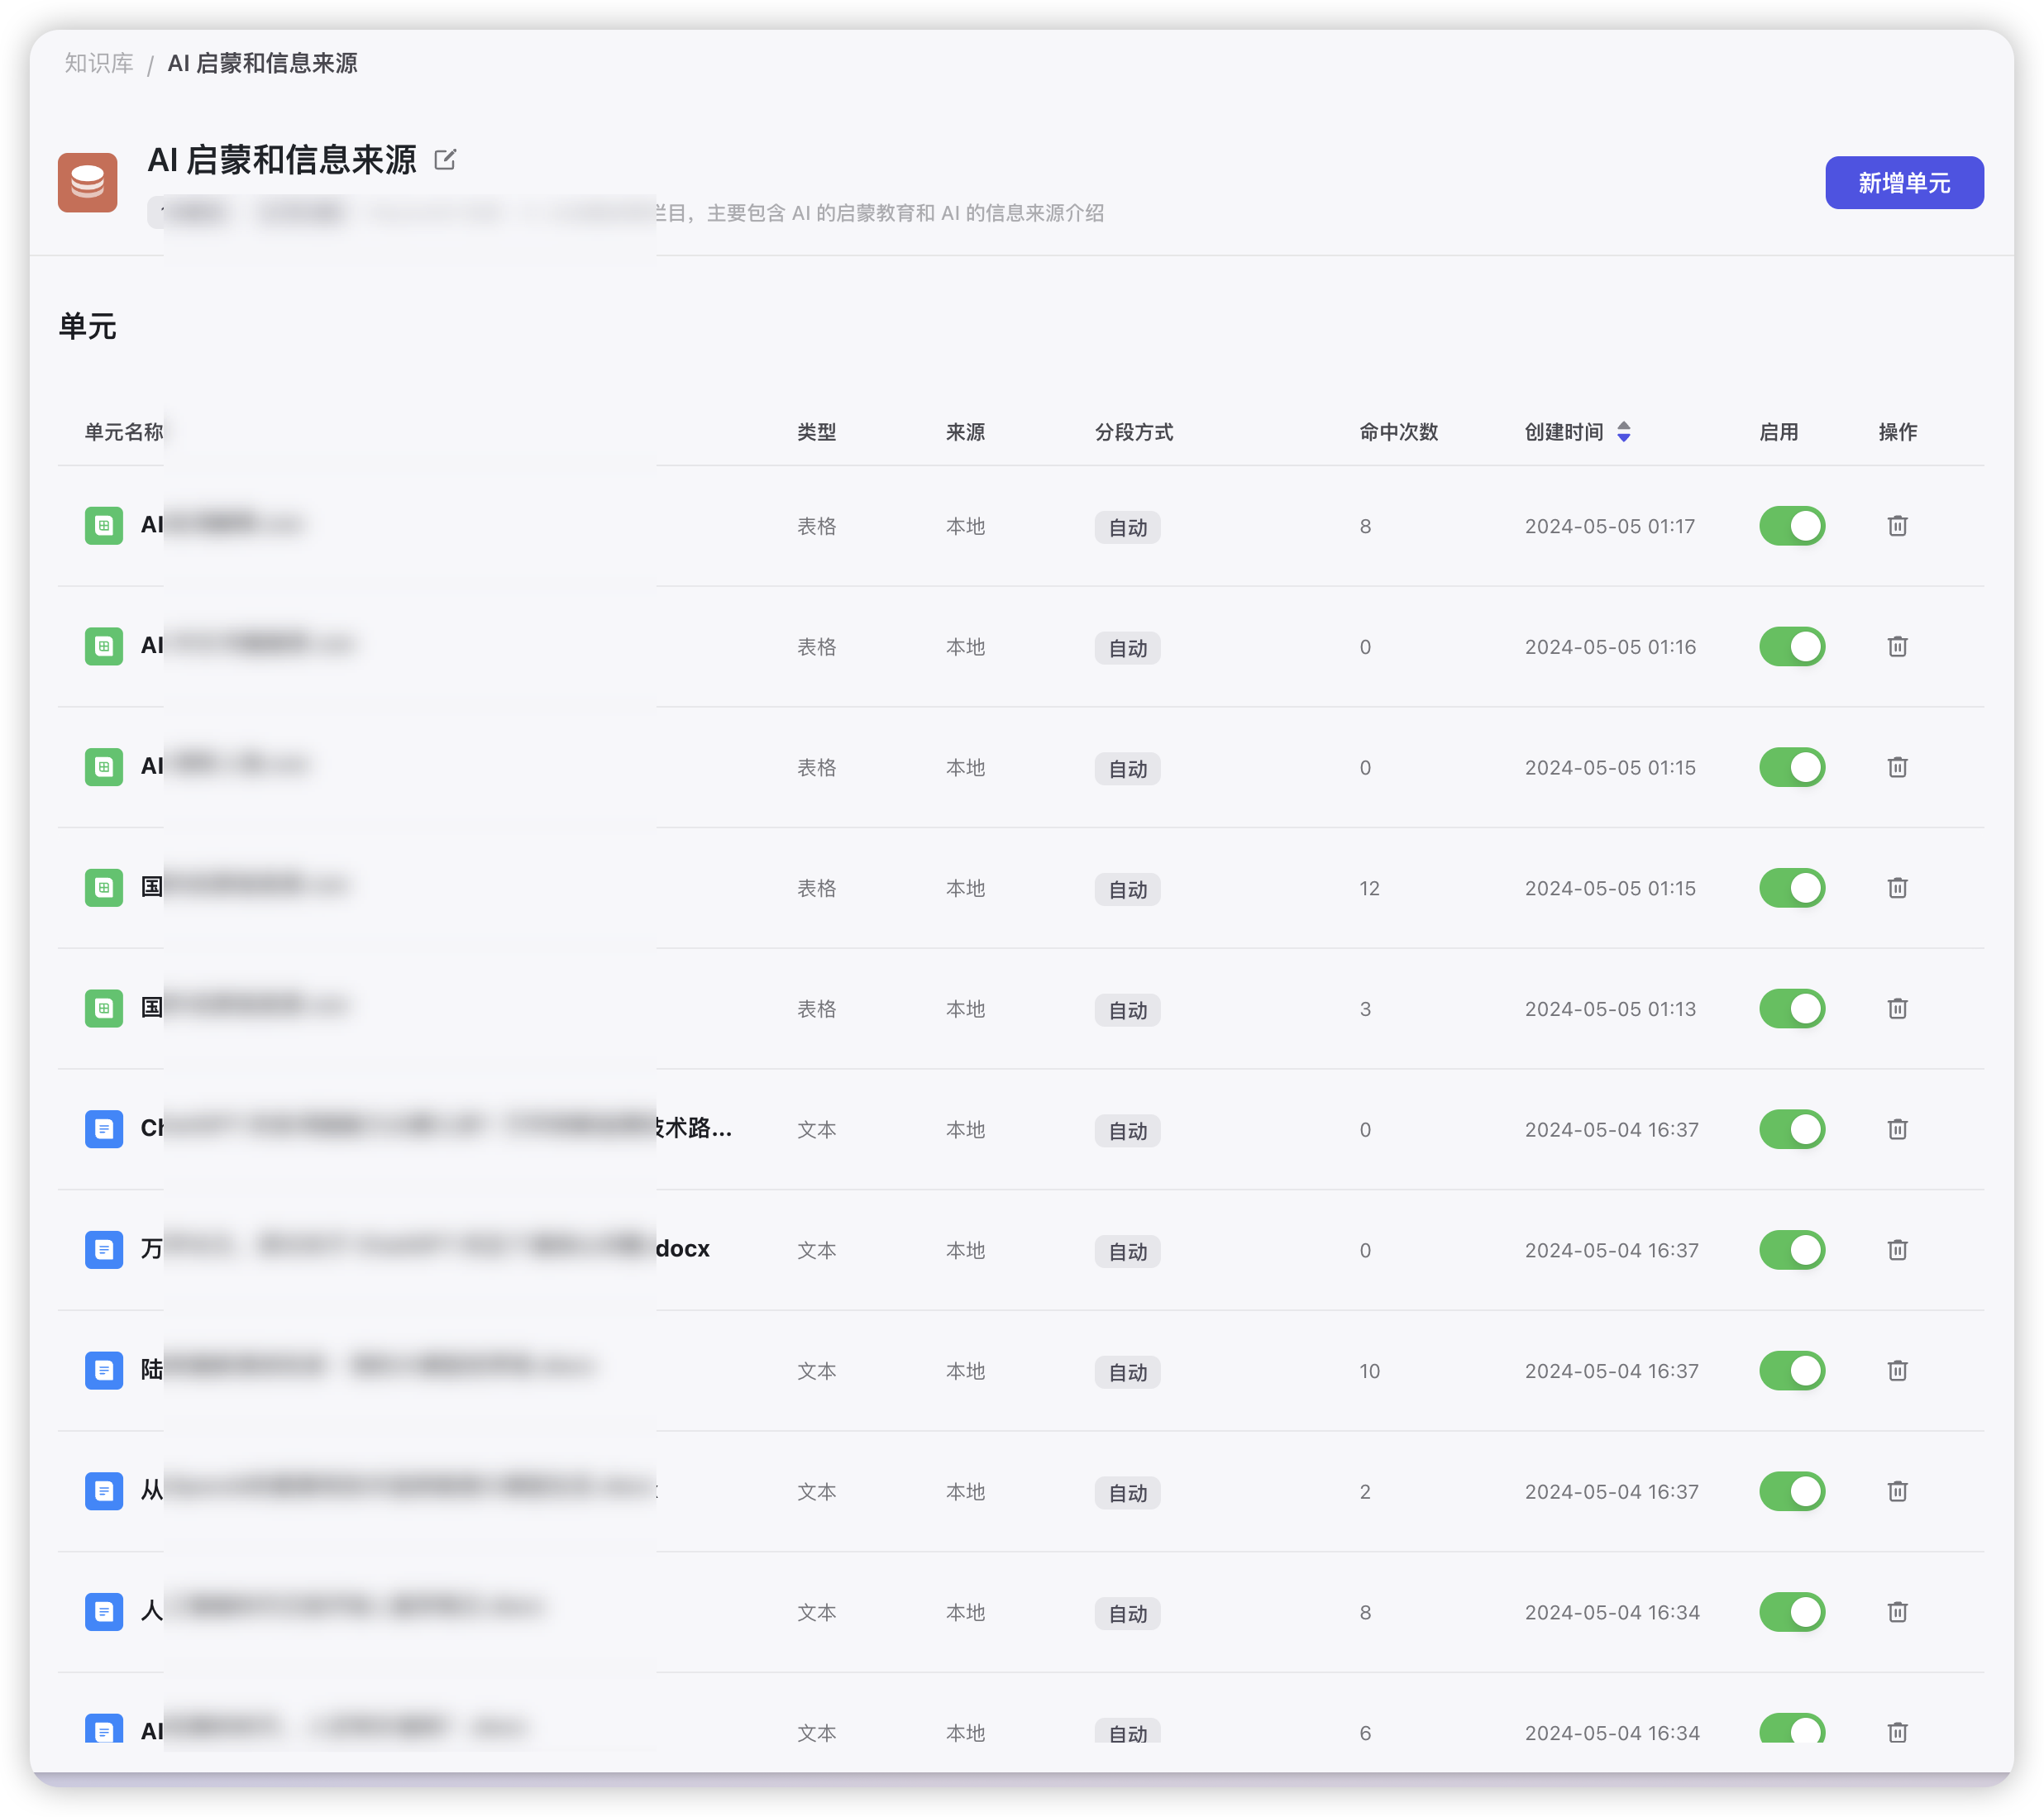The height and width of the screenshot is (1817, 2044).
Task: Sort by creation time arrows
Action: point(1624,432)
